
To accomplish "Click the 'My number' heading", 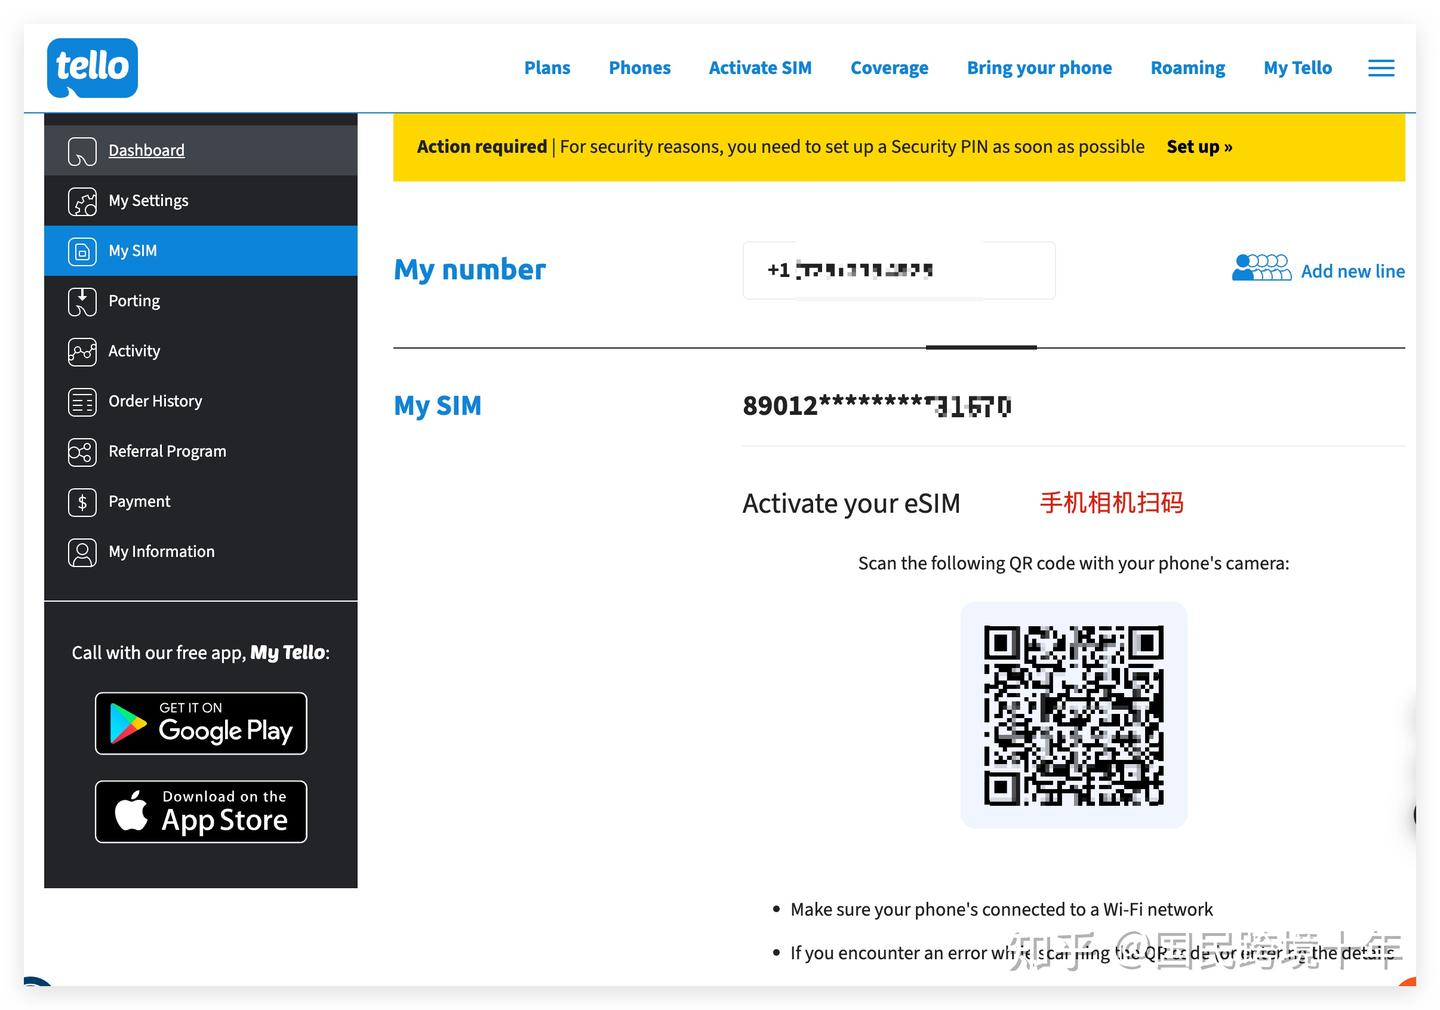I will pos(470,270).
